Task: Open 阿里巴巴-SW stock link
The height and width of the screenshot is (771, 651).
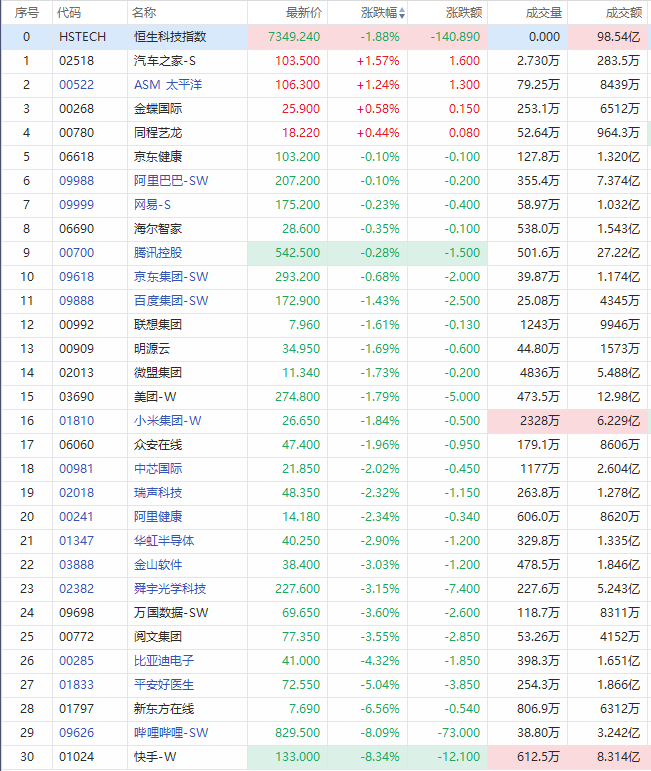Action: (x=171, y=181)
